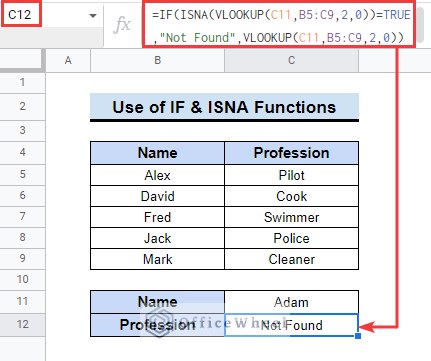Click the cell containing Adam
This screenshot has width=431, height=361.
tap(292, 302)
